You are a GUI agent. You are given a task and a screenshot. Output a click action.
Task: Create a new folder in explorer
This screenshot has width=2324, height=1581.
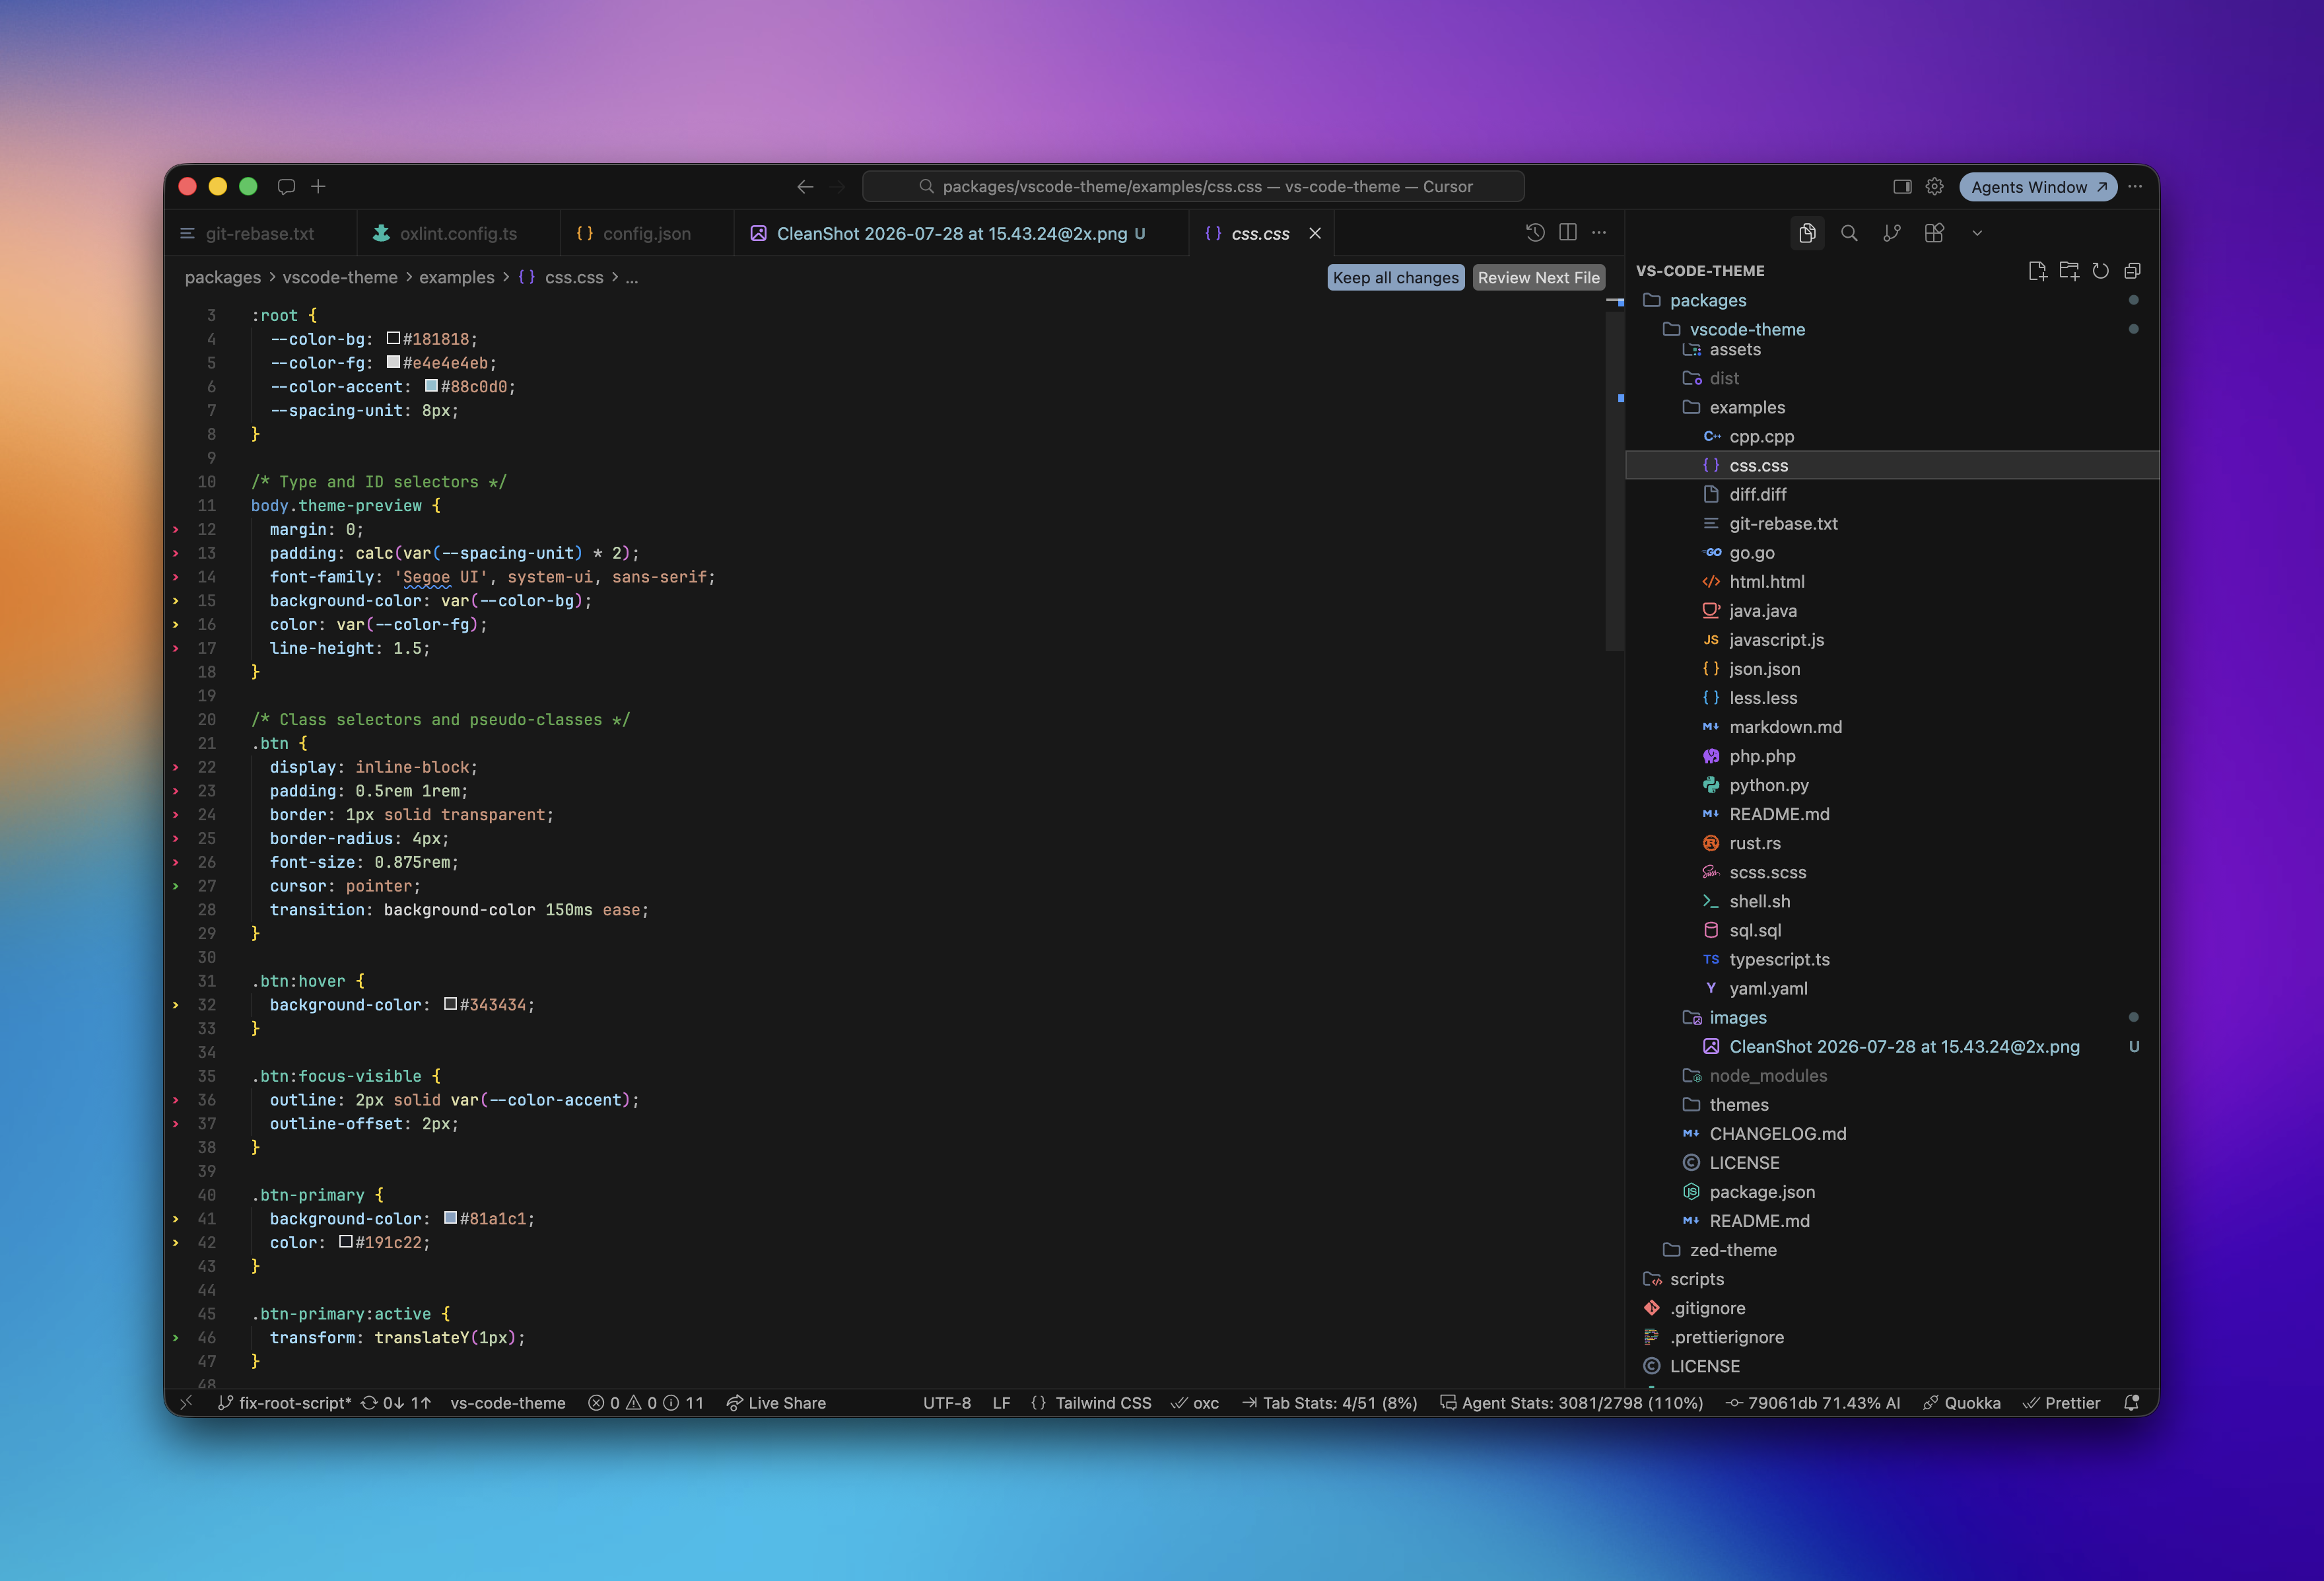pos(2069,271)
